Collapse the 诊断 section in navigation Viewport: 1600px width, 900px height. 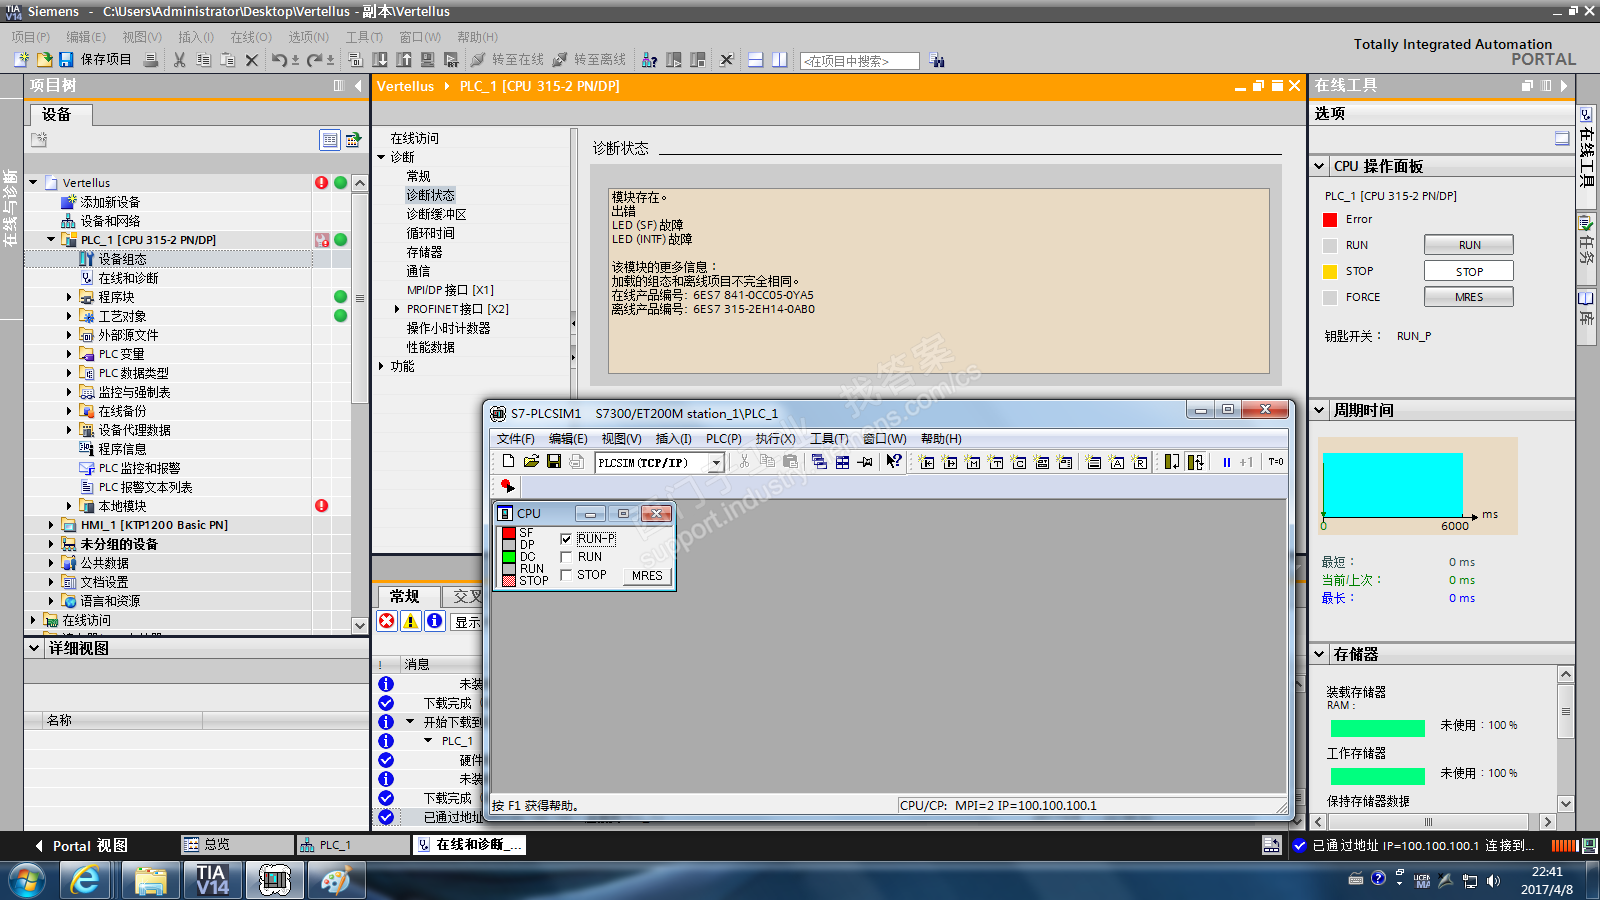tap(381, 157)
